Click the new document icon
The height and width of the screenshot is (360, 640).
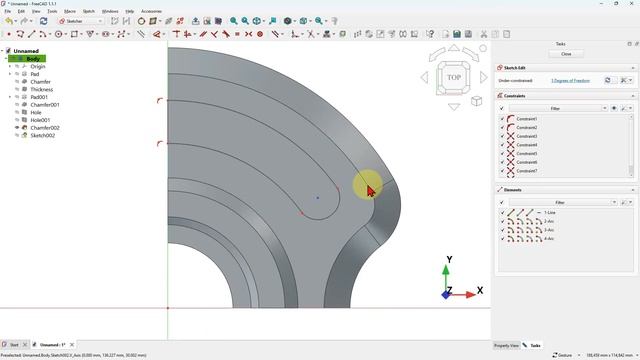[445, 34]
